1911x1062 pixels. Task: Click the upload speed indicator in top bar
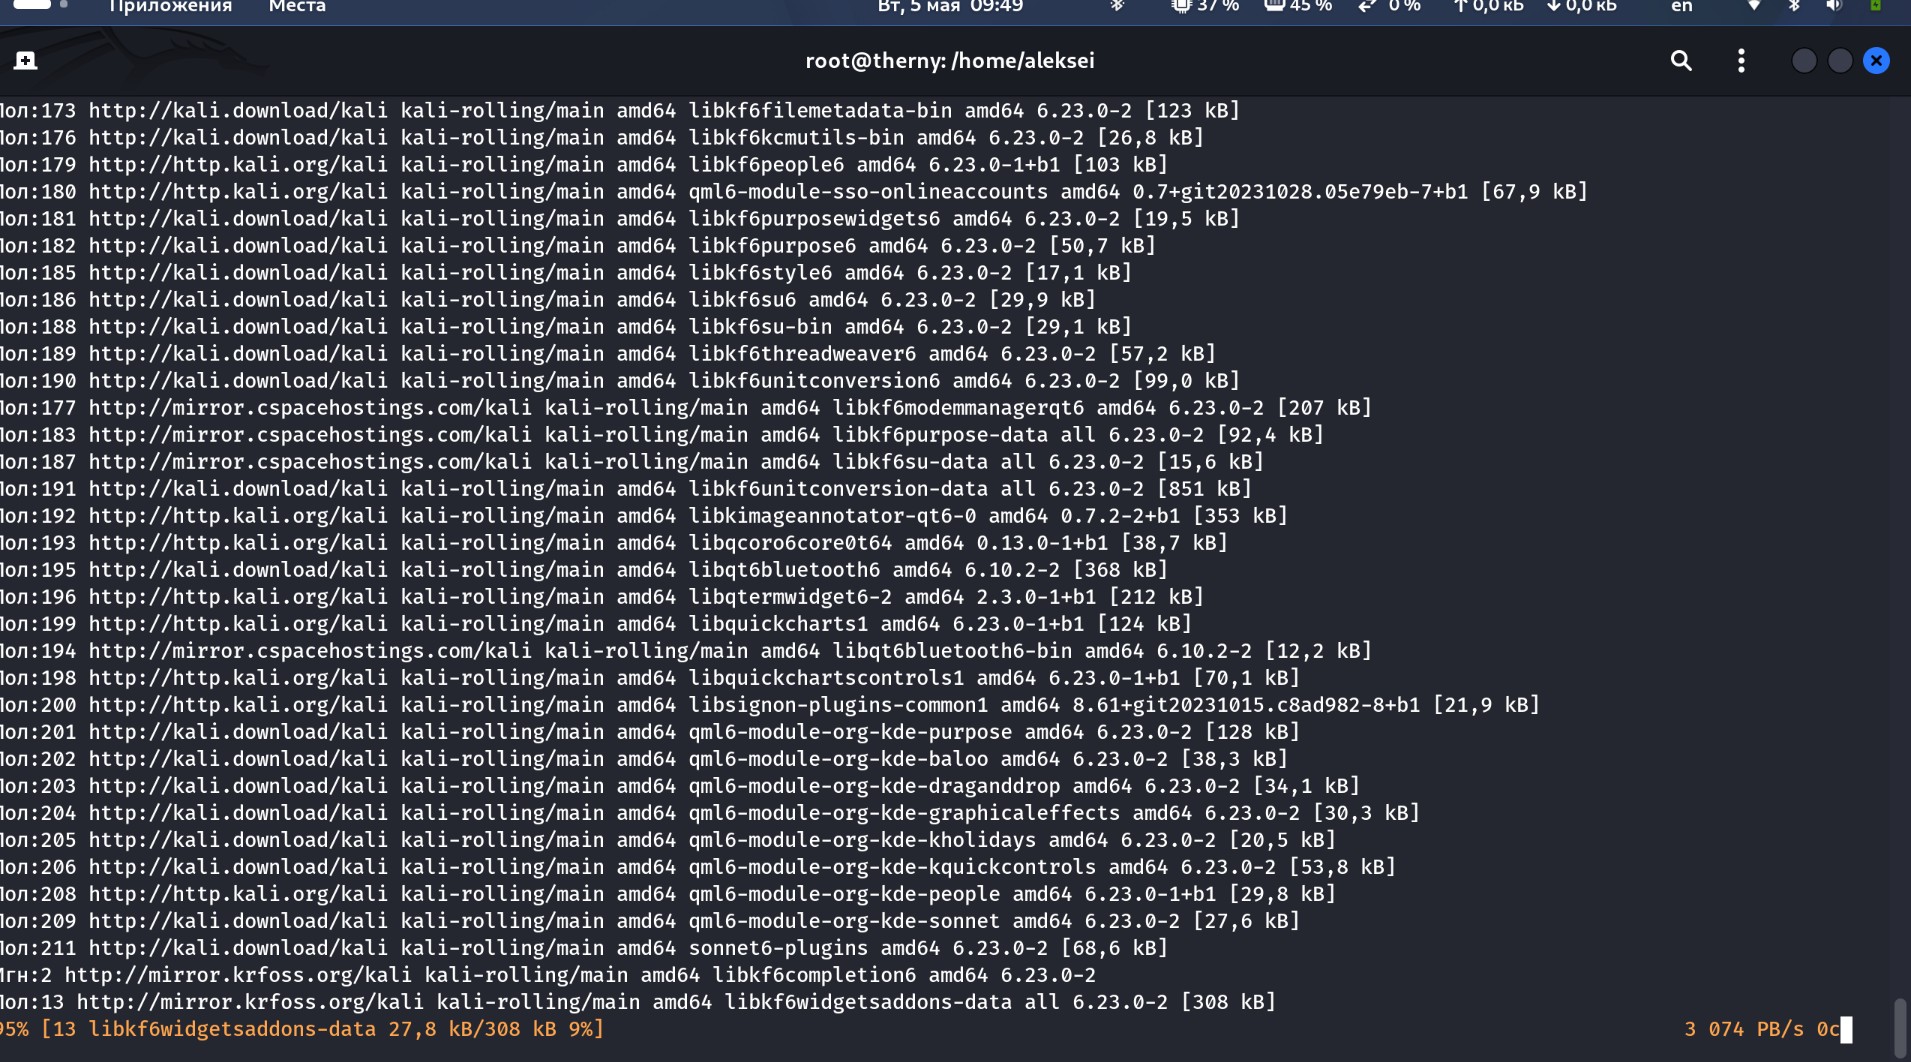coord(1488,7)
